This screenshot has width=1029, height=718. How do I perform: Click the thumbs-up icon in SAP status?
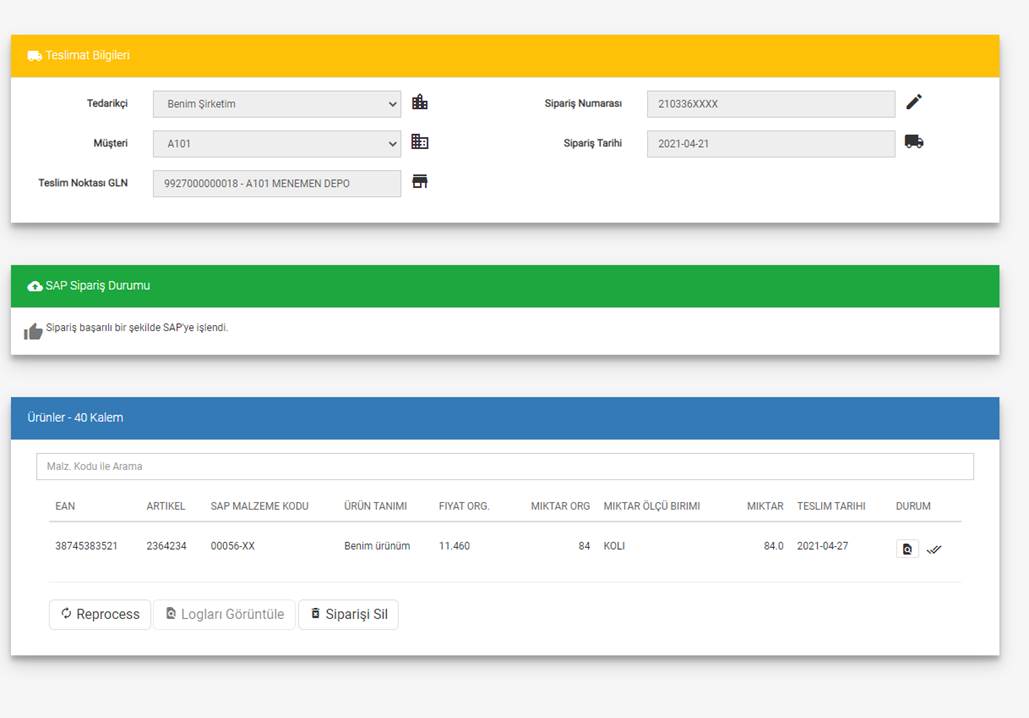[33, 331]
